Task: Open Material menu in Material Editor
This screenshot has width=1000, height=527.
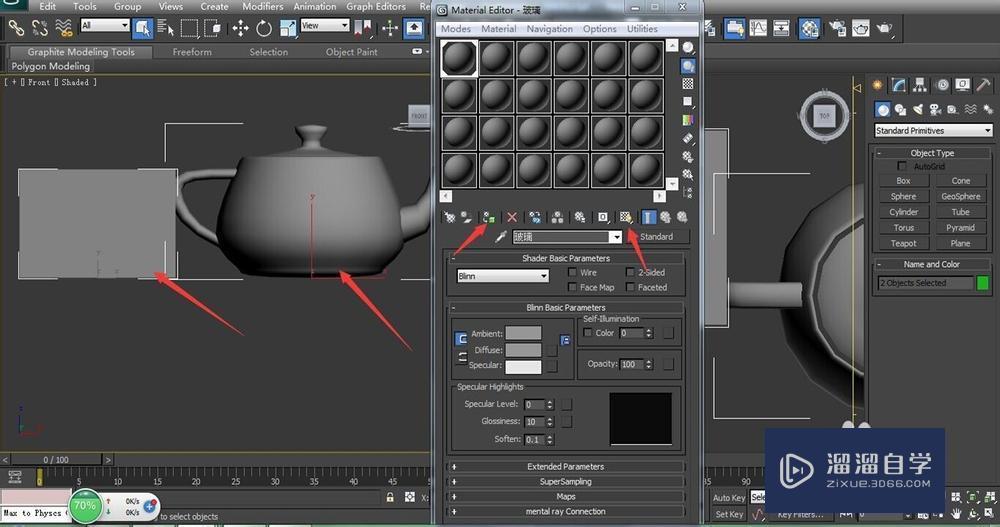Action: click(x=499, y=29)
